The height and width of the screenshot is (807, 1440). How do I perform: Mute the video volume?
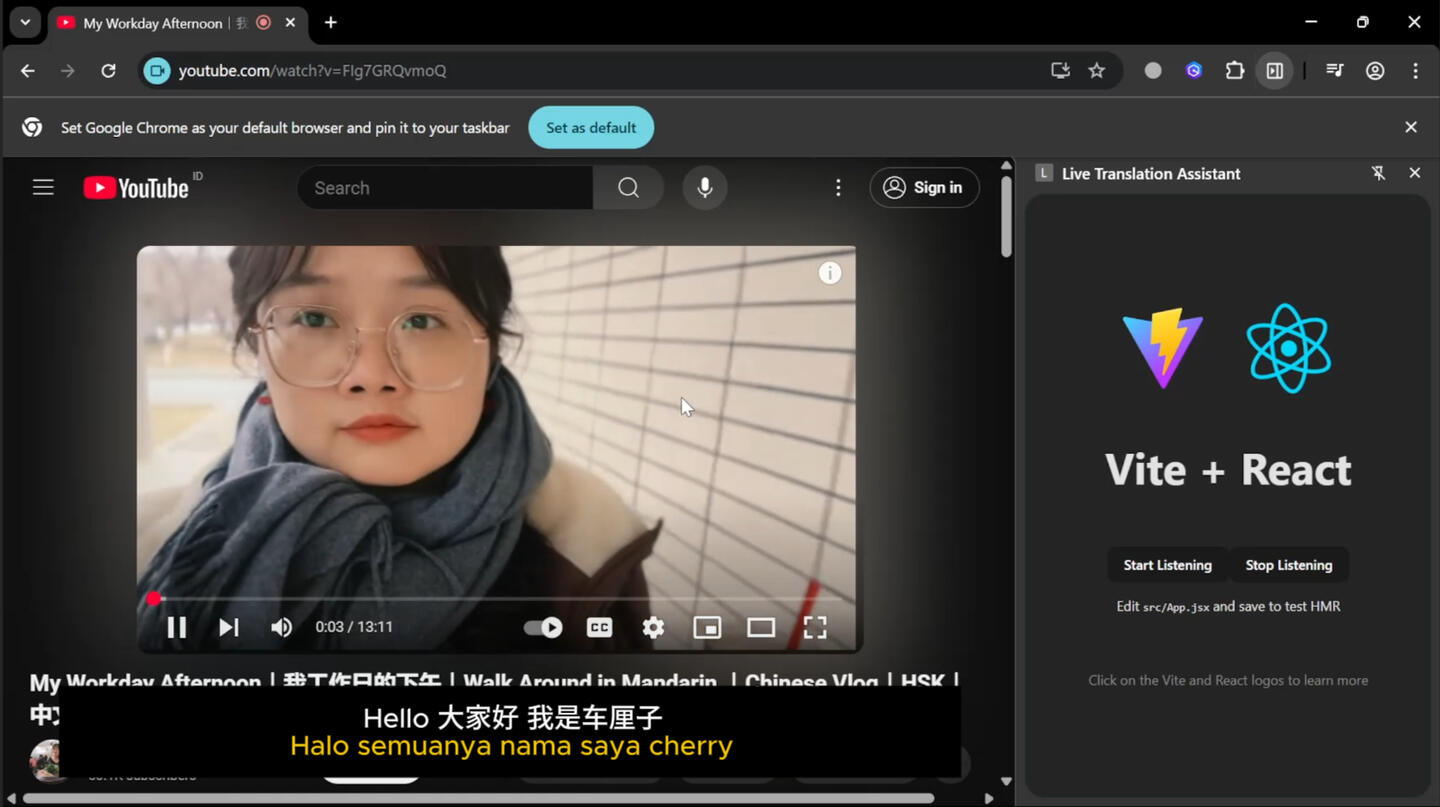281,627
